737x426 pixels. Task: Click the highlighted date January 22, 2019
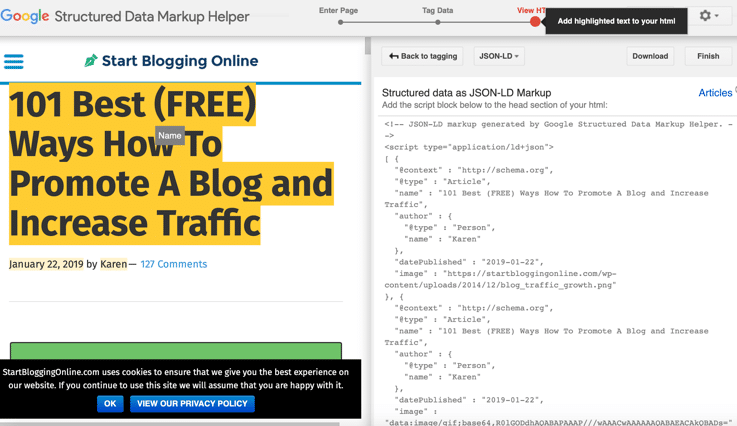click(x=46, y=264)
